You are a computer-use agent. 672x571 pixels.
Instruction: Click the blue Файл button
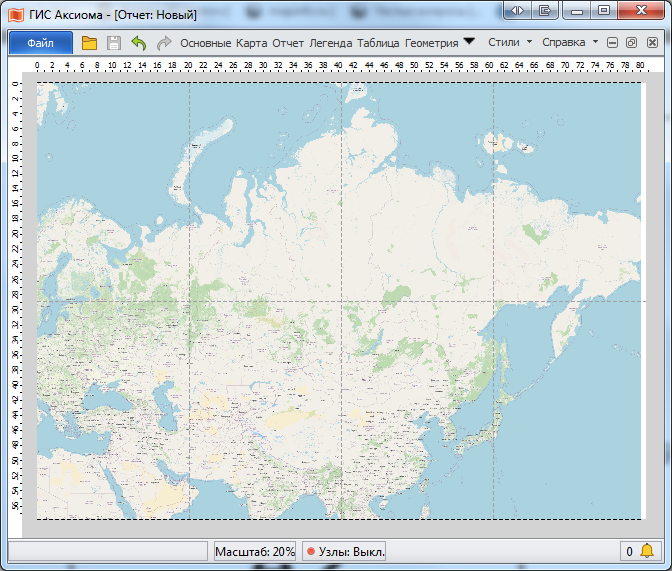tap(41, 43)
